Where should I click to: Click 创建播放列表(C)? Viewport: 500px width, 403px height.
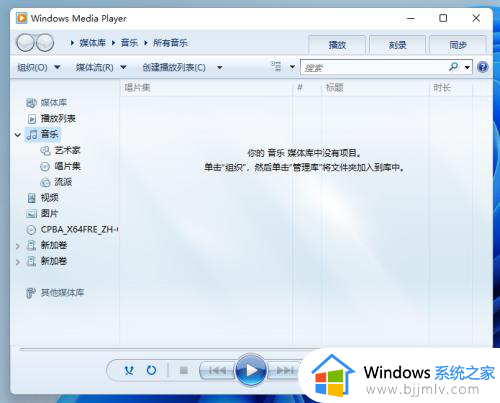[x=174, y=68]
